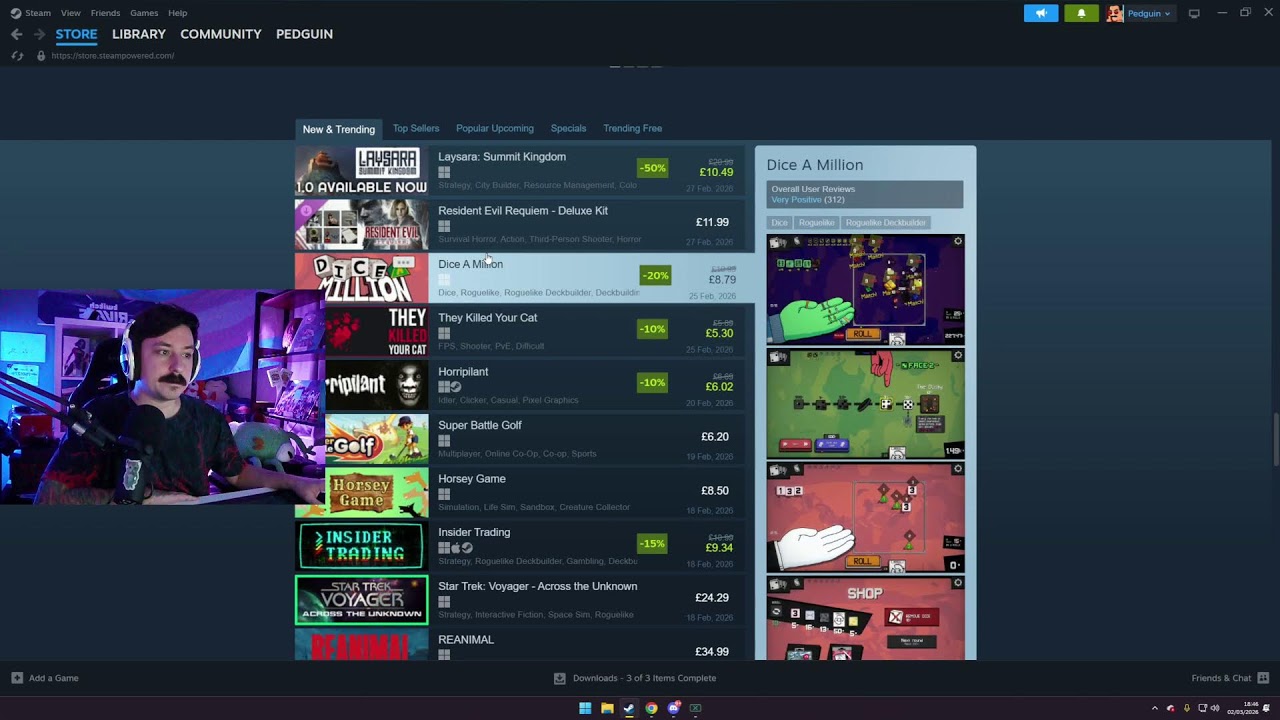Click the Steam taskbar icon
Screen dimensions: 1280x720
[x=629, y=708]
